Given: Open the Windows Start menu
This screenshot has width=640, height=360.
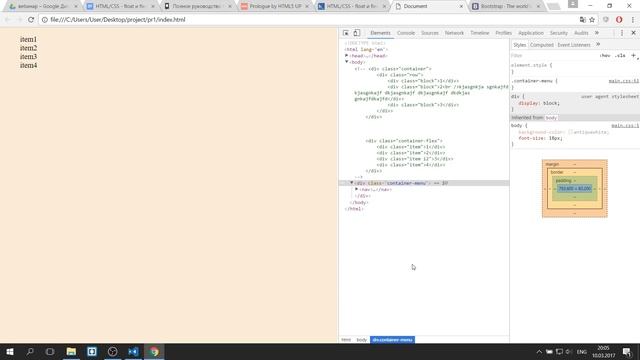Looking at the screenshot, I should pos(10,352).
